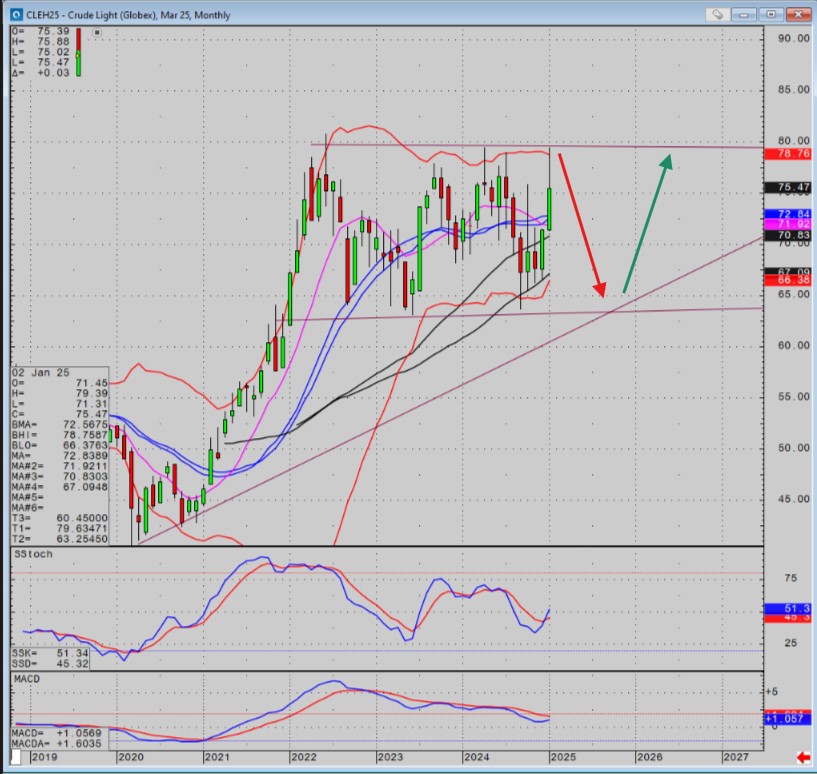Select the red downward arrow annotation
The width and height of the screenshot is (817, 774).
(580, 225)
